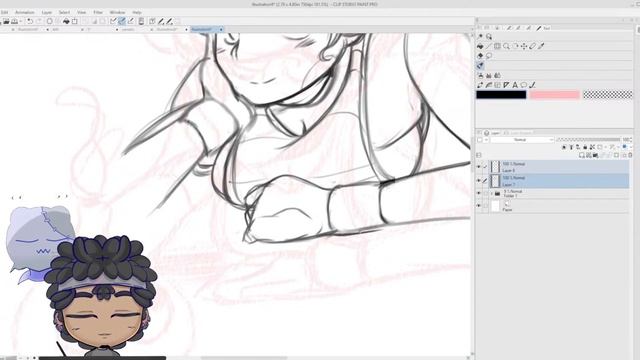Select the Frame border tool icon

pyautogui.click(x=498, y=85)
